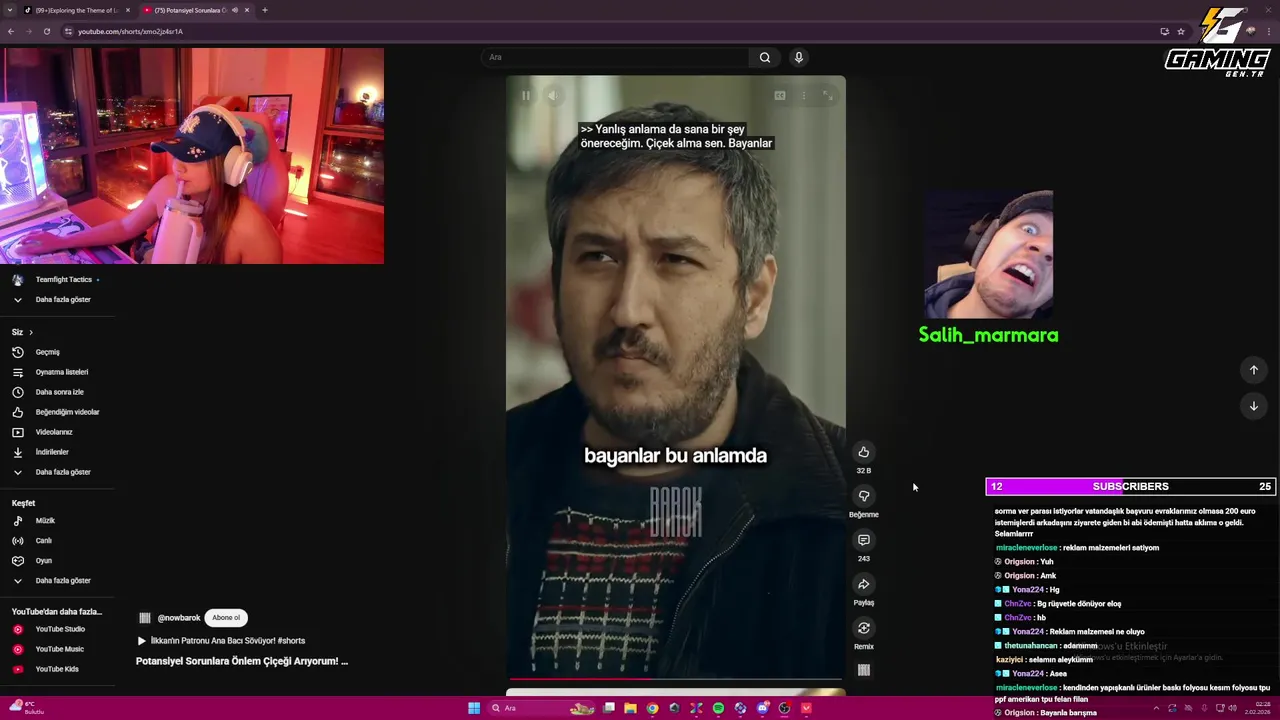Viewport: 1280px width, 720px height.
Task: Share the Short via Paylaş
Action: coord(864,584)
